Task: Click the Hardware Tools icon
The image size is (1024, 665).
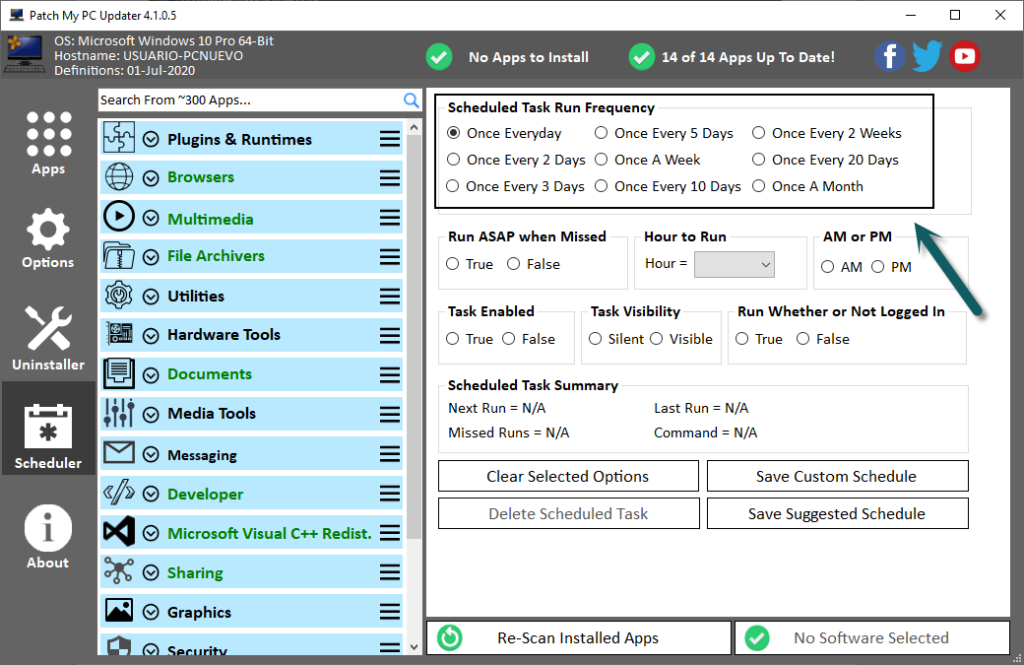Action: [x=120, y=334]
